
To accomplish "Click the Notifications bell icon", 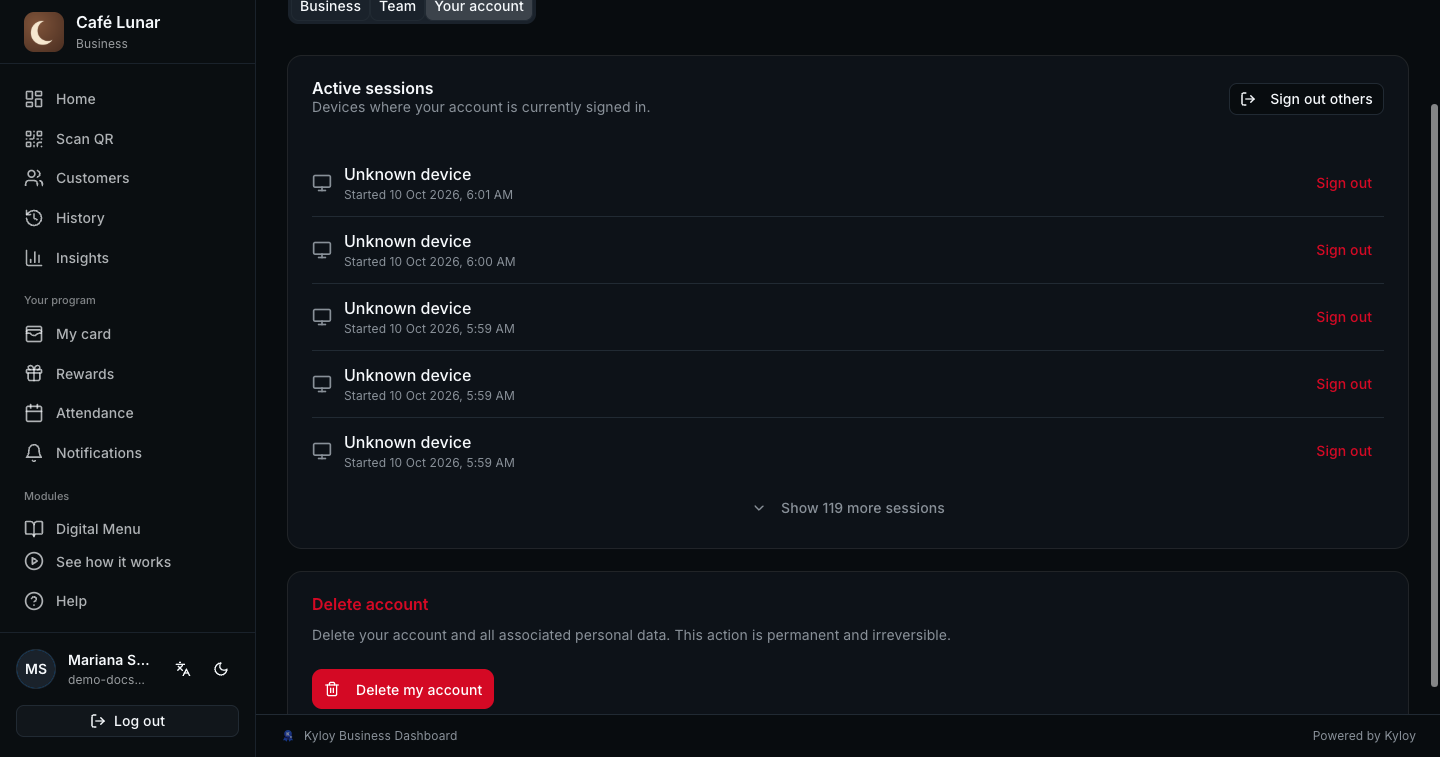I will coord(34,453).
